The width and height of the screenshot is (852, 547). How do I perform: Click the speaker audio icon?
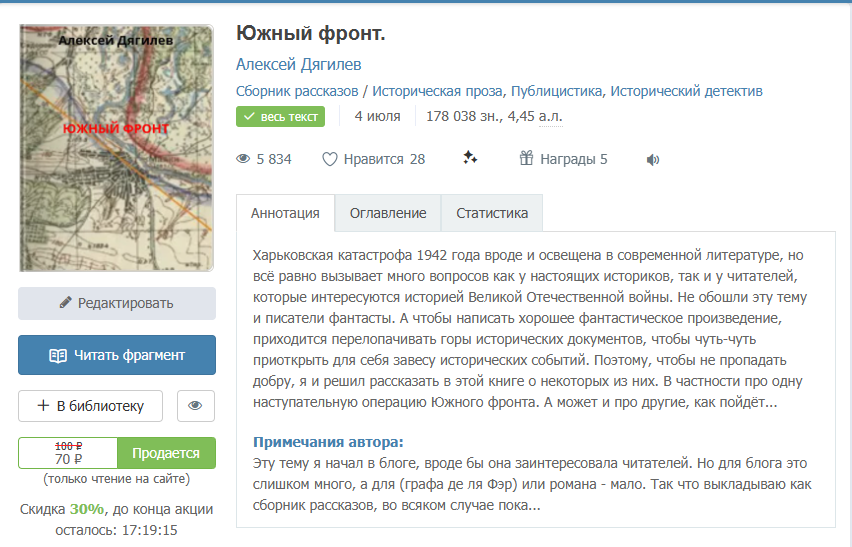[x=653, y=159]
